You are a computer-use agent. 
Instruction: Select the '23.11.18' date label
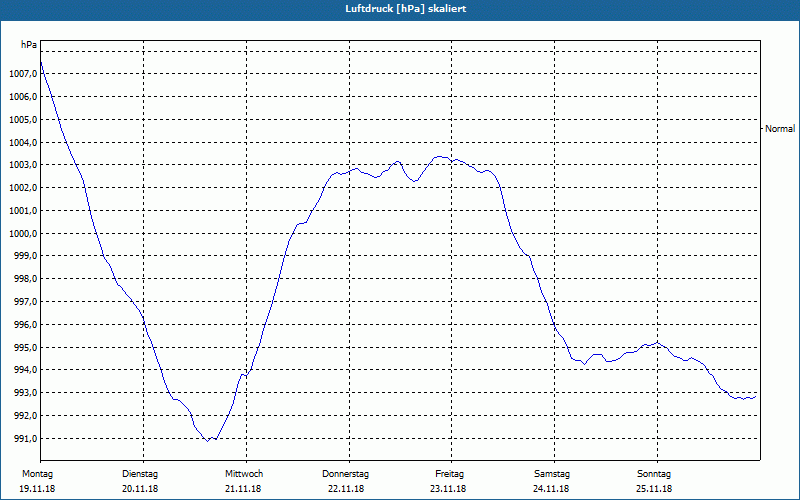coord(448,489)
